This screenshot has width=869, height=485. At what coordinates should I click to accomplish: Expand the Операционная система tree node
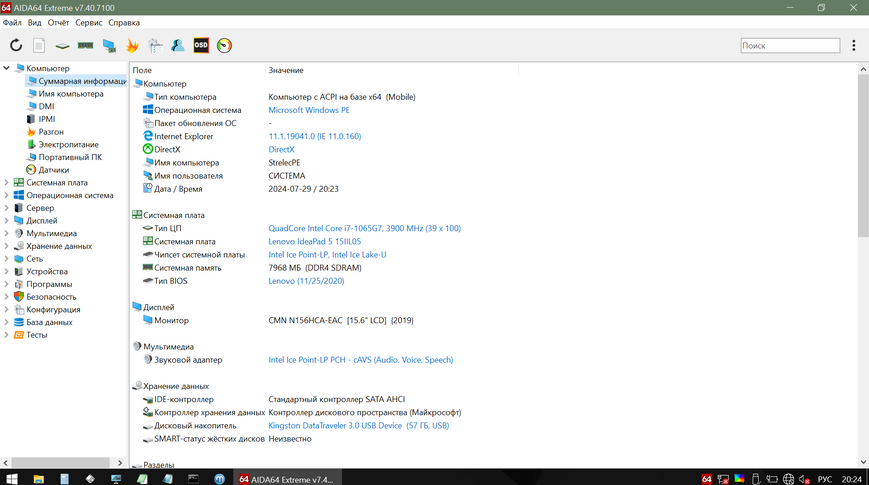coord(7,195)
